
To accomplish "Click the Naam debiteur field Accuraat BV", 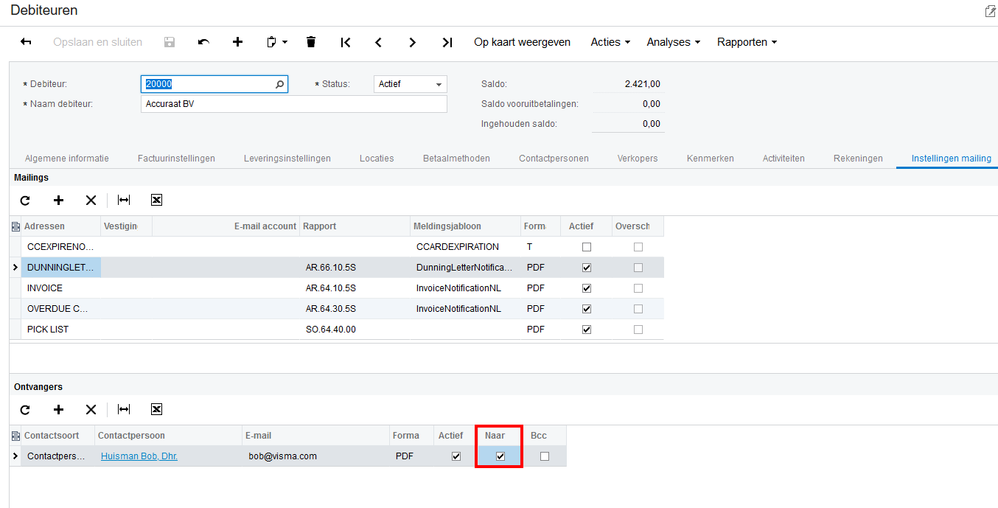I will click(x=294, y=104).
